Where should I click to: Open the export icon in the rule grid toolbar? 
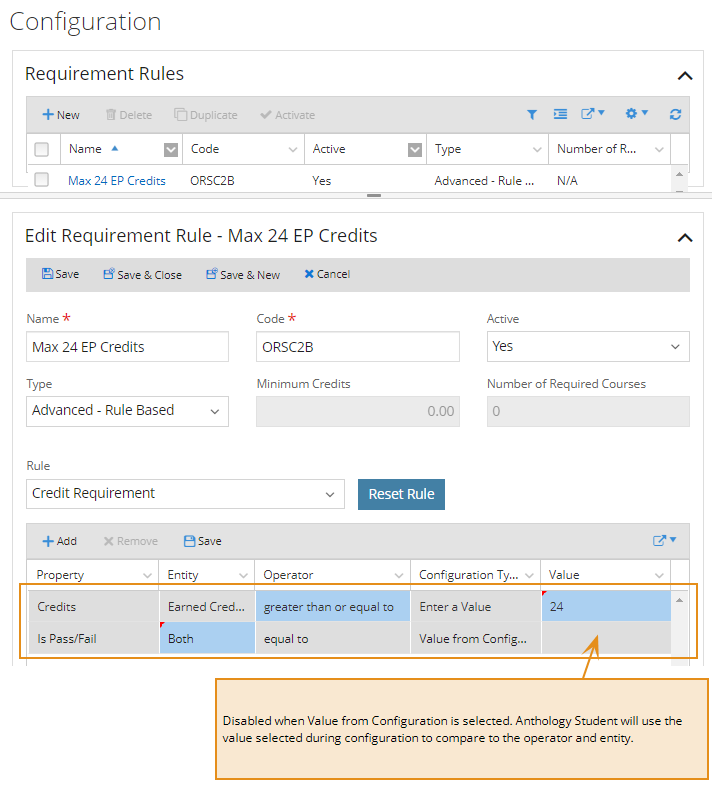click(664, 540)
